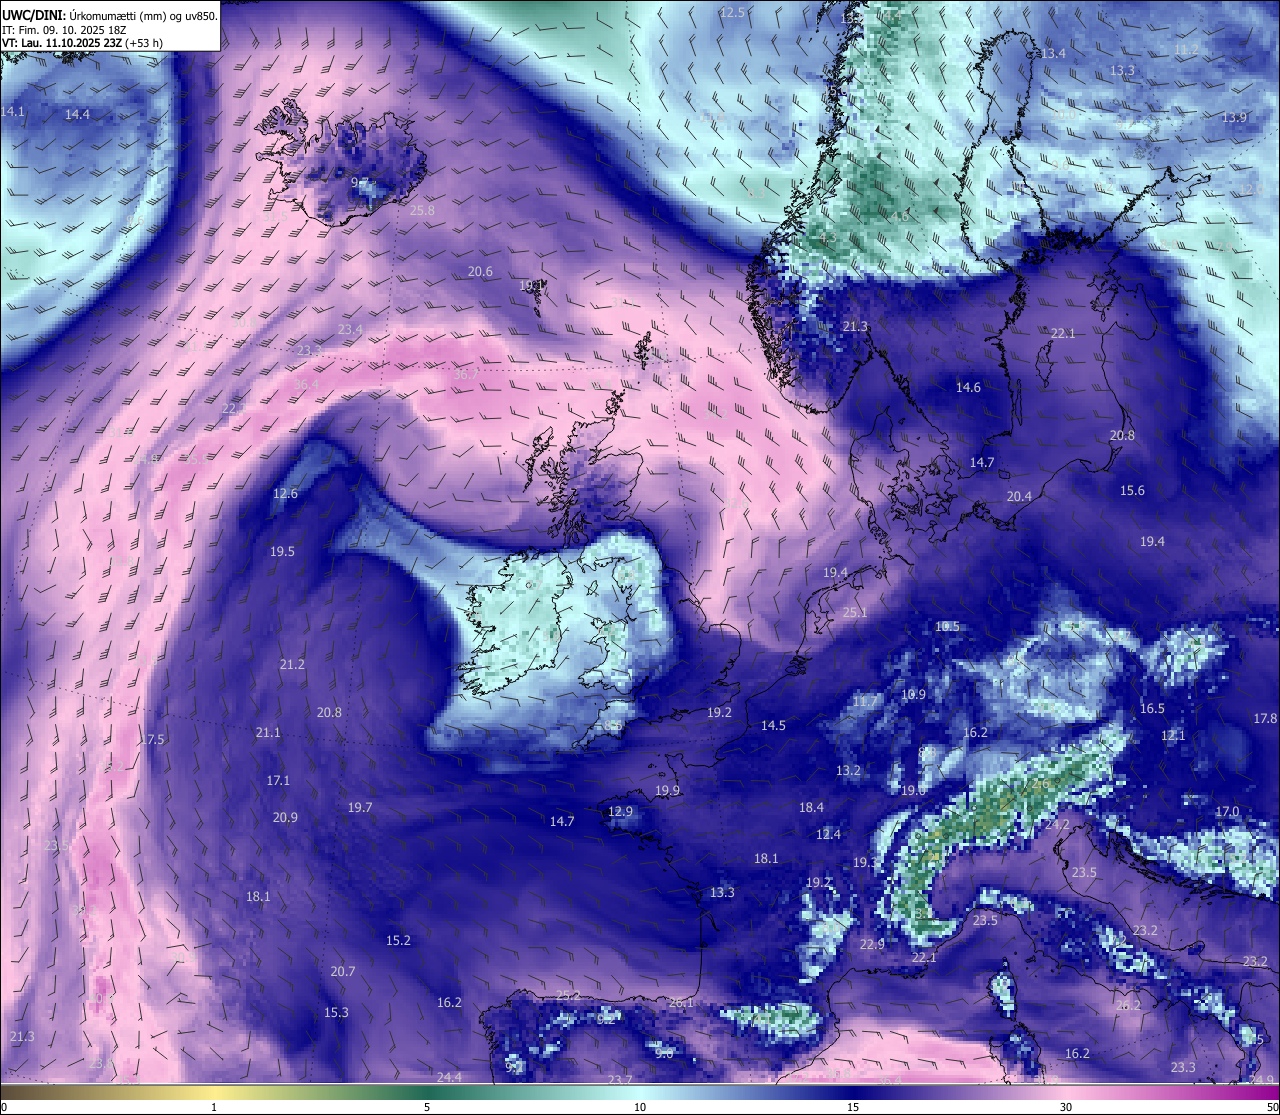This screenshot has width=1280, height=1115.
Task: Click the 16.5 value label
Action: [1152, 709]
